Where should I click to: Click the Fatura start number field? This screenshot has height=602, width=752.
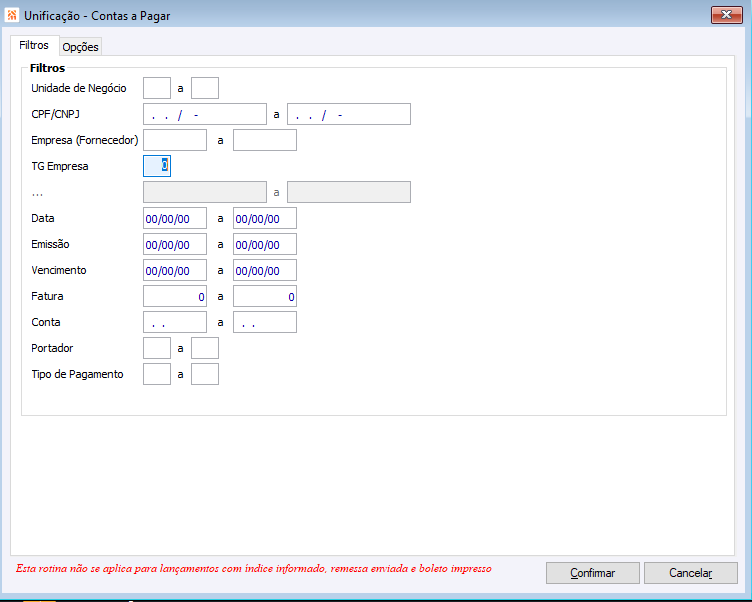pyautogui.click(x=175, y=296)
